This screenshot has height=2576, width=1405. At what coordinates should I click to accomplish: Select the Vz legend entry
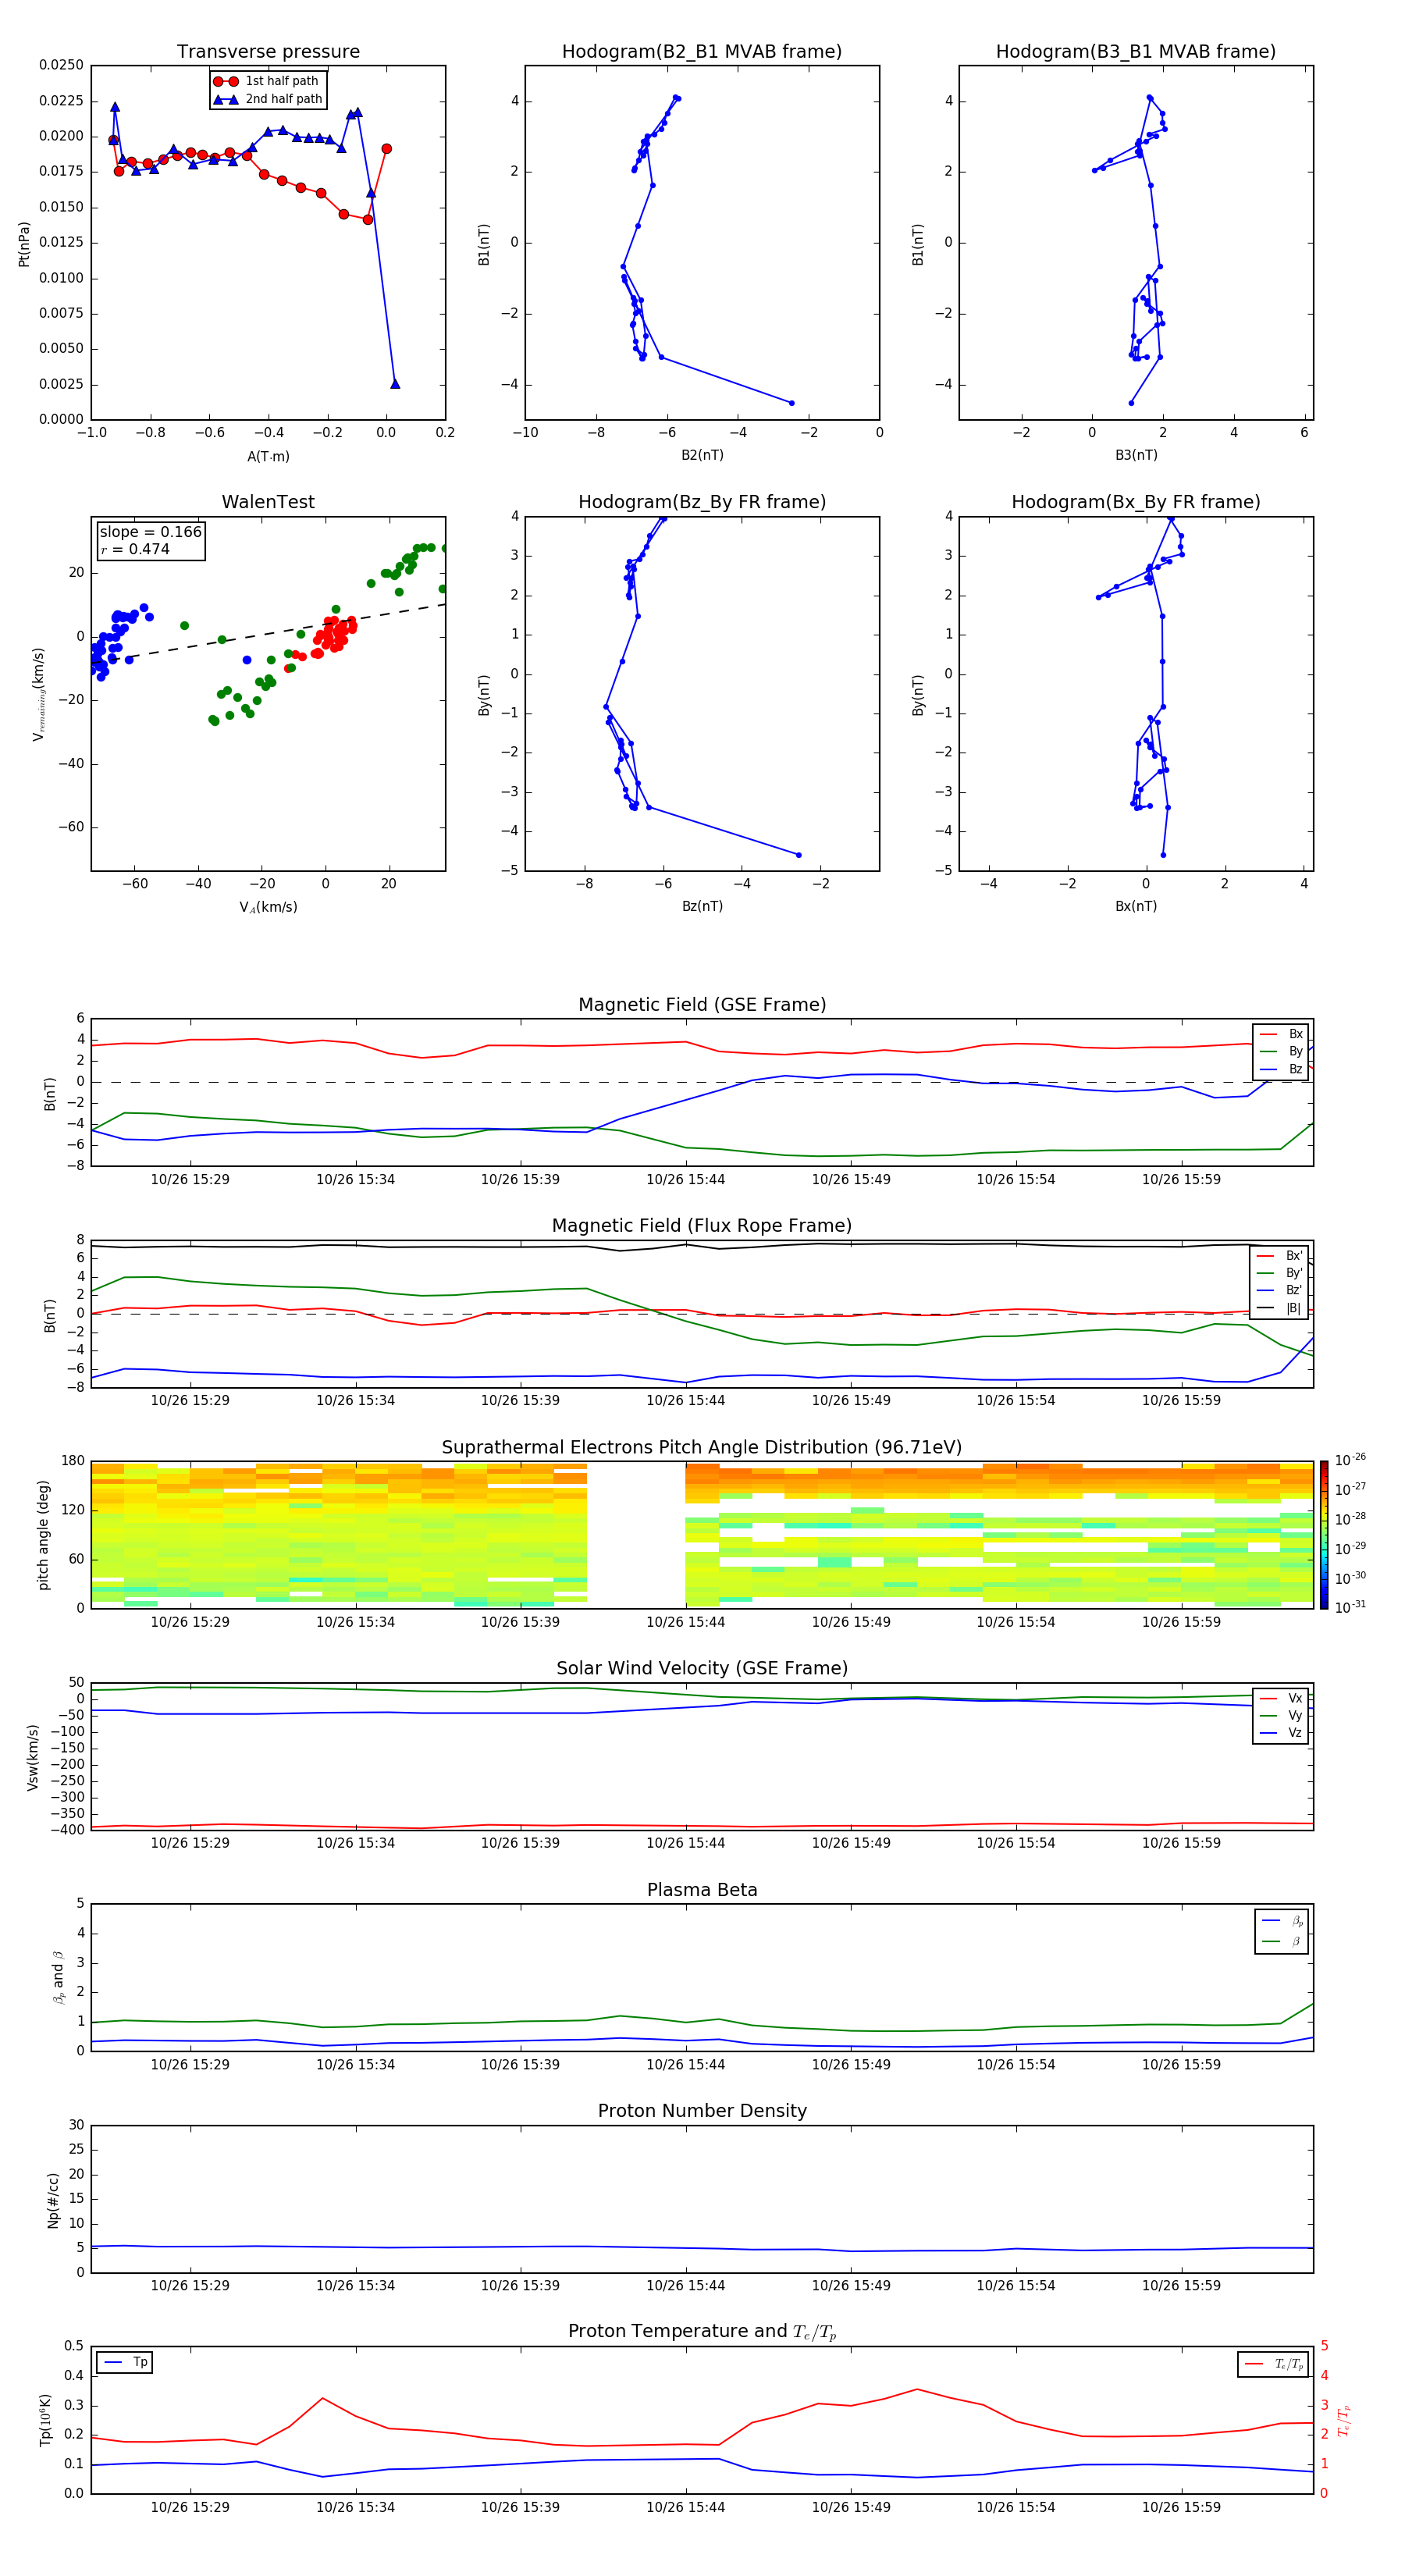pyautogui.click(x=1281, y=1733)
